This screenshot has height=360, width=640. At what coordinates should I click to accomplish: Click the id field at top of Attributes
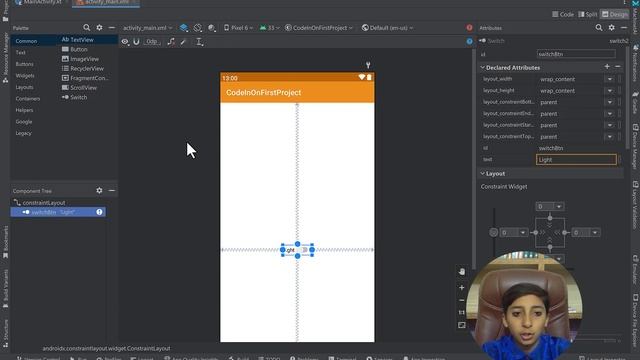point(576,54)
